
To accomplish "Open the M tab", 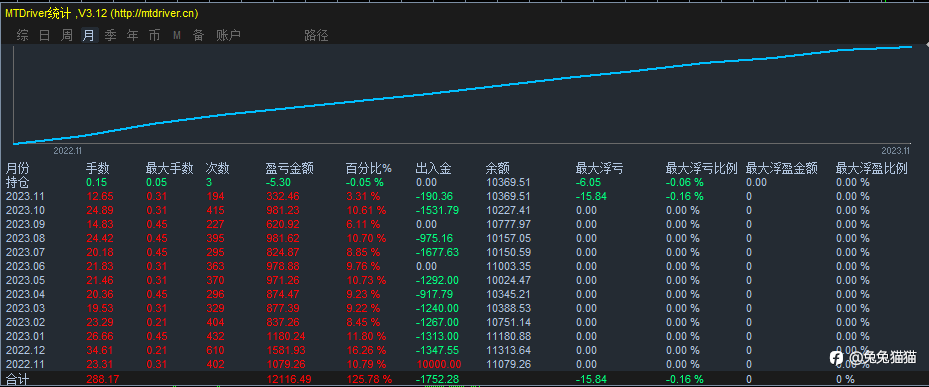I will [177, 36].
